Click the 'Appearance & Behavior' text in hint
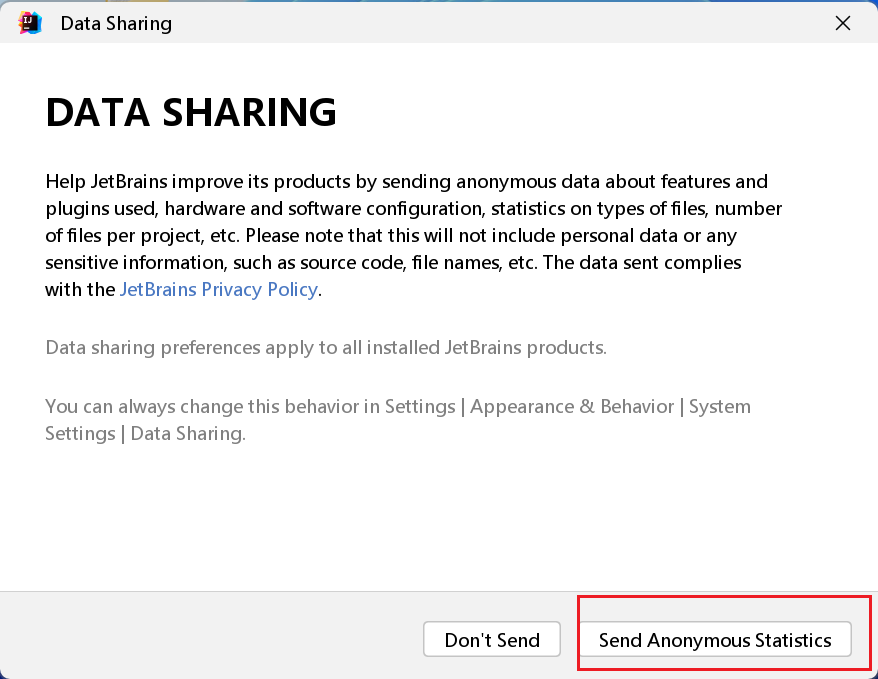Image resolution: width=878 pixels, height=679 pixels. 572,406
